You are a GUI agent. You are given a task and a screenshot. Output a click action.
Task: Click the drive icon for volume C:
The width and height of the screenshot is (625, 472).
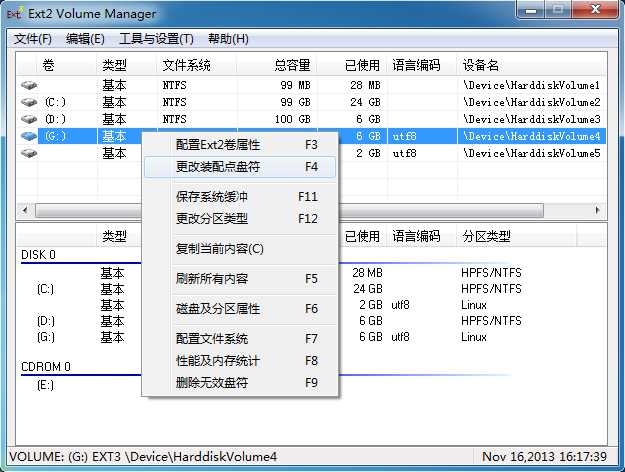[x=29, y=102]
